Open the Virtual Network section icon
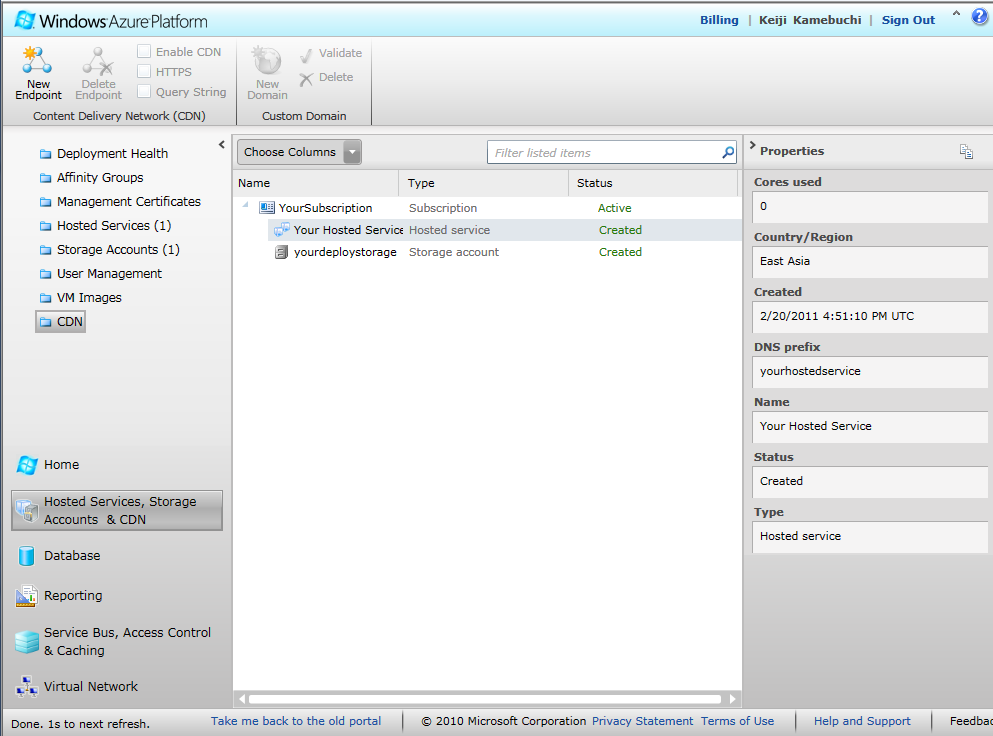This screenshot has height=736, width=993. point(26,687)
